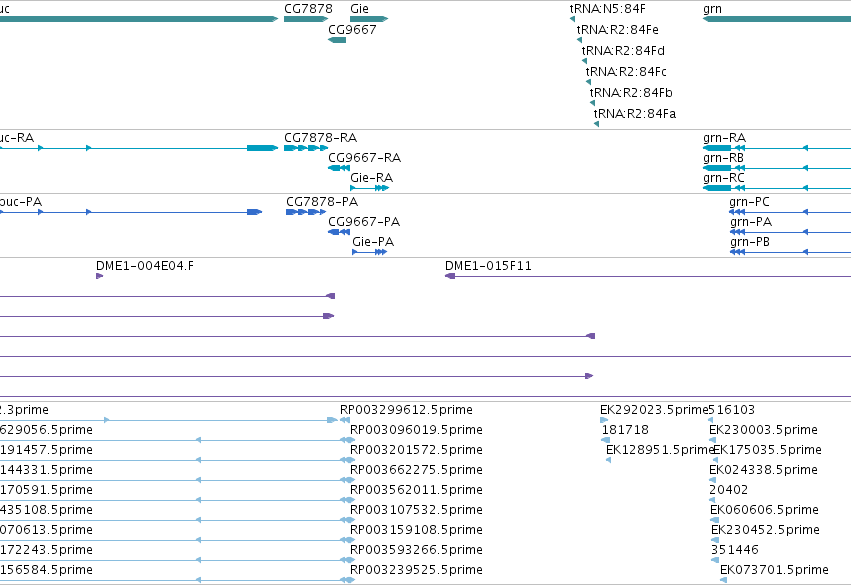Screen dimensions: 851x585
Task: Select EST RP003562011.5prime label
Action: [416, 490]
